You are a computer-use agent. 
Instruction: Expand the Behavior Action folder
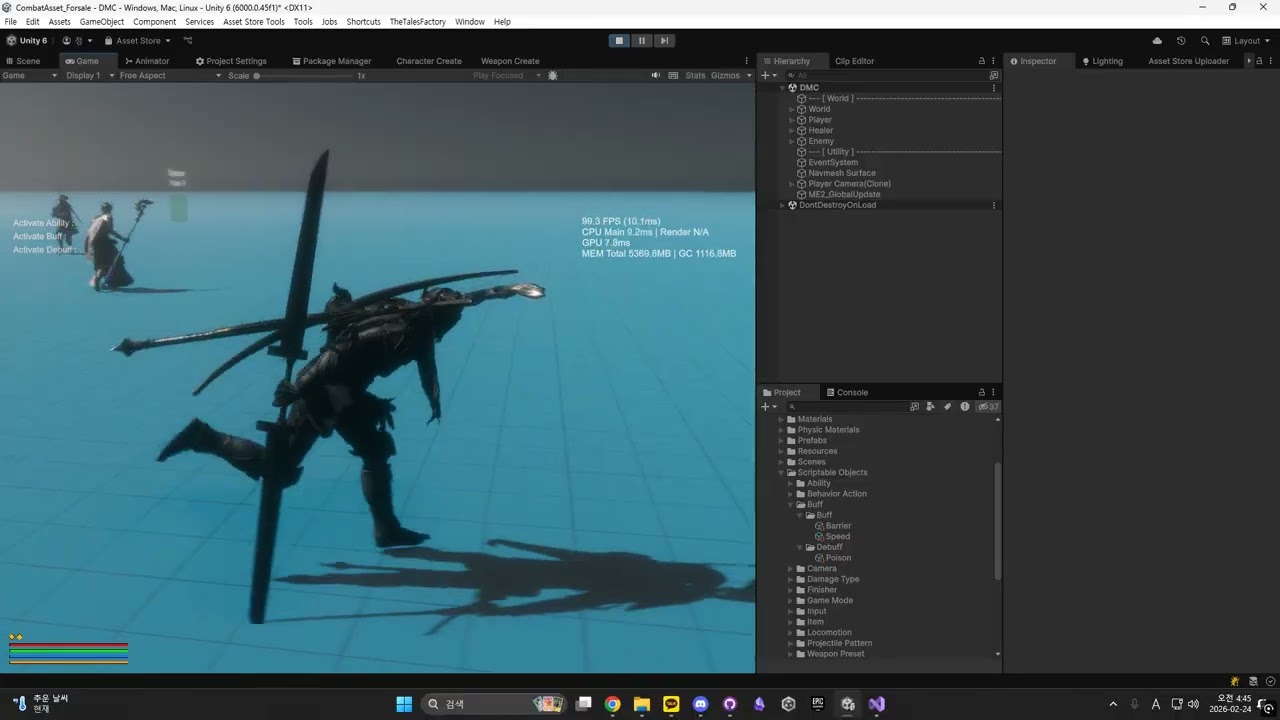pyautogui.click(x=790, y=494)
